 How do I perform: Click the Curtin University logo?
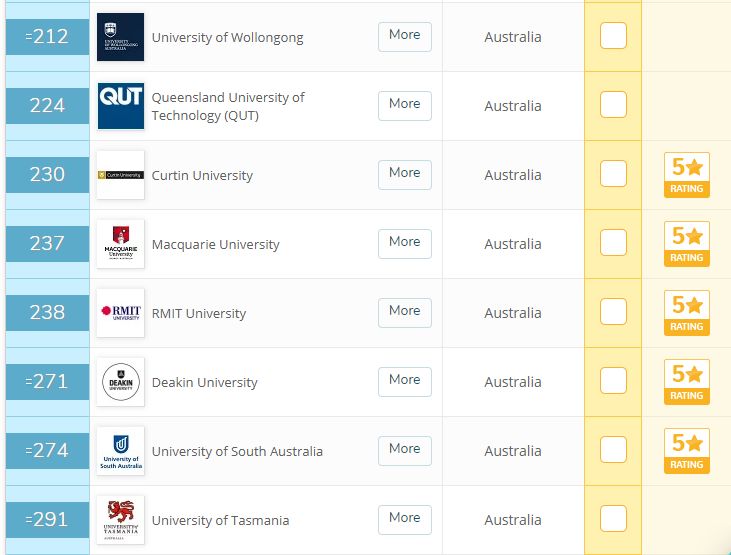pyautogui.click(x=120, y=175)
